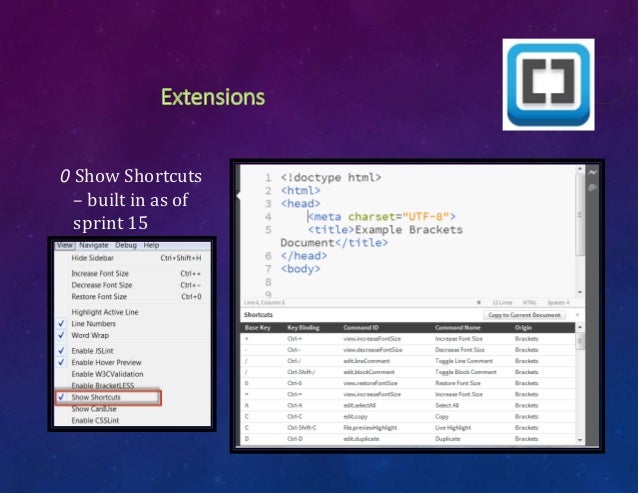Screen dimensions: 638x493
Task: Close the Shortcuts panel with its X
Action: [577, 315]
